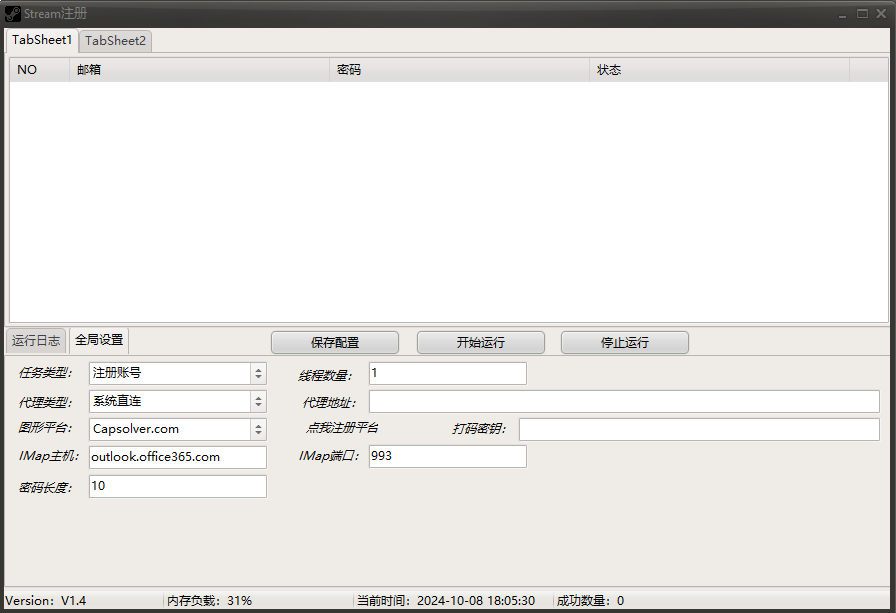Click the 邮箱 column header
896x613 pixels.
click(198, 70)
